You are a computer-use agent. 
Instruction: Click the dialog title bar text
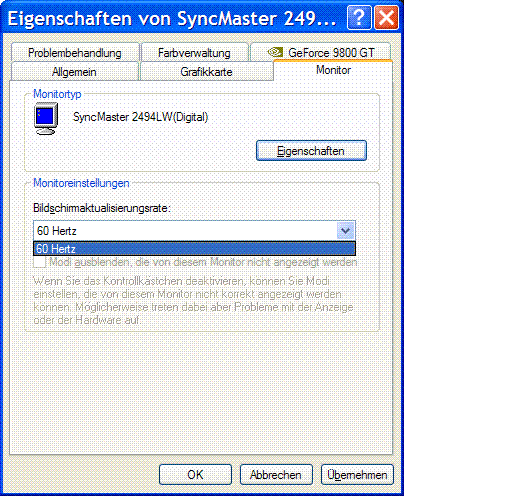172,18
